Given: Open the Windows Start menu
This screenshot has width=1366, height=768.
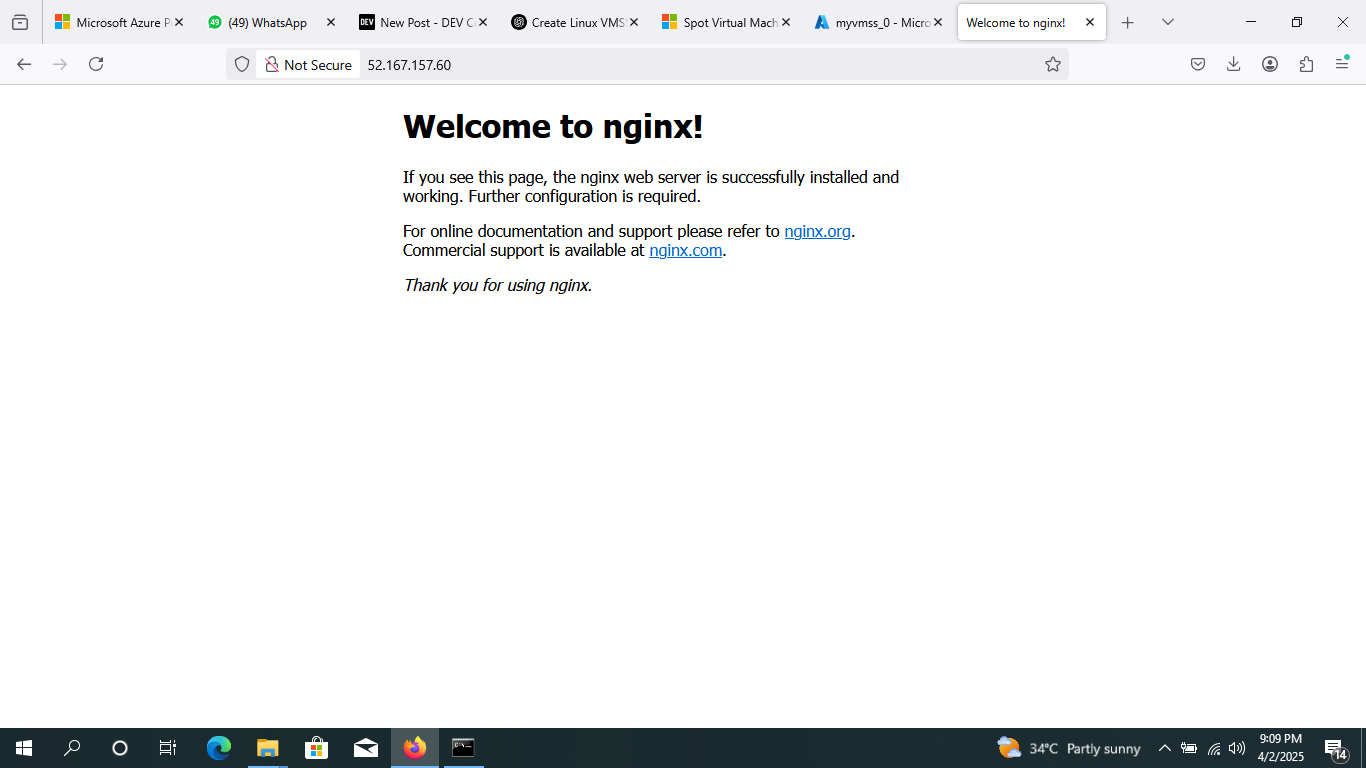Looking at the screenshot, I should click(24, 748).
